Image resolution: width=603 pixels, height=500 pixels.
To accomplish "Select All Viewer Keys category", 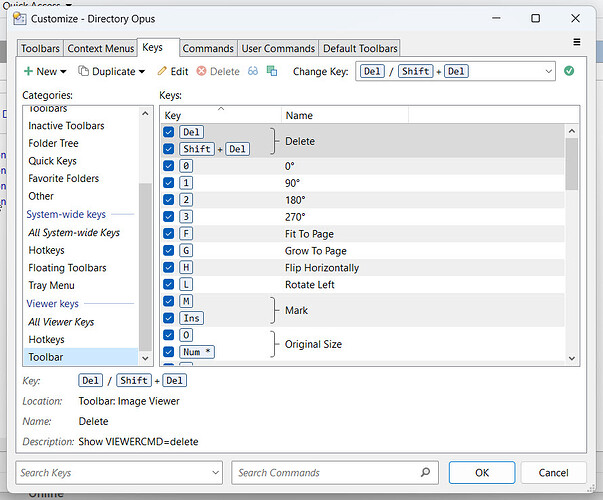I will (80, 322).
